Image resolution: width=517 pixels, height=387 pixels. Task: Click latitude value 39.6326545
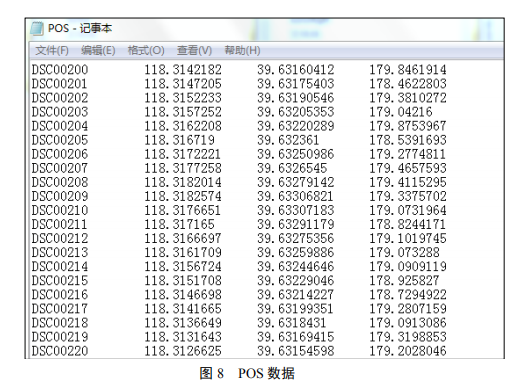pyautogui.click(x=292, y=168)
